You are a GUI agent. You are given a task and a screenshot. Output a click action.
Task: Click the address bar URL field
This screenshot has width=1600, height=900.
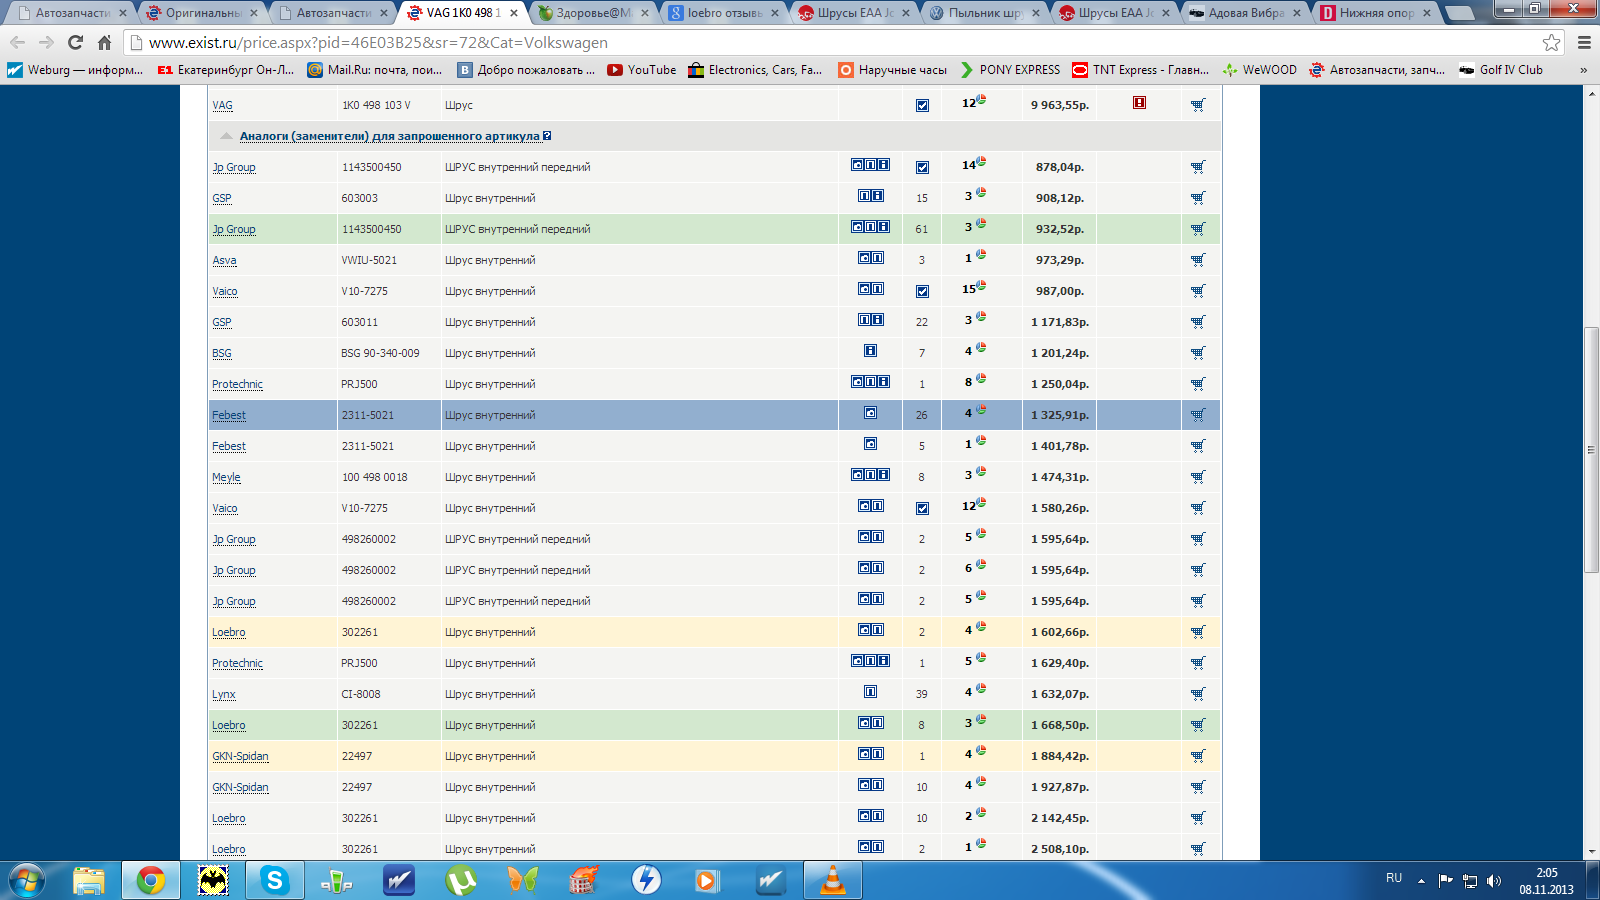click(x=830, y=42)
